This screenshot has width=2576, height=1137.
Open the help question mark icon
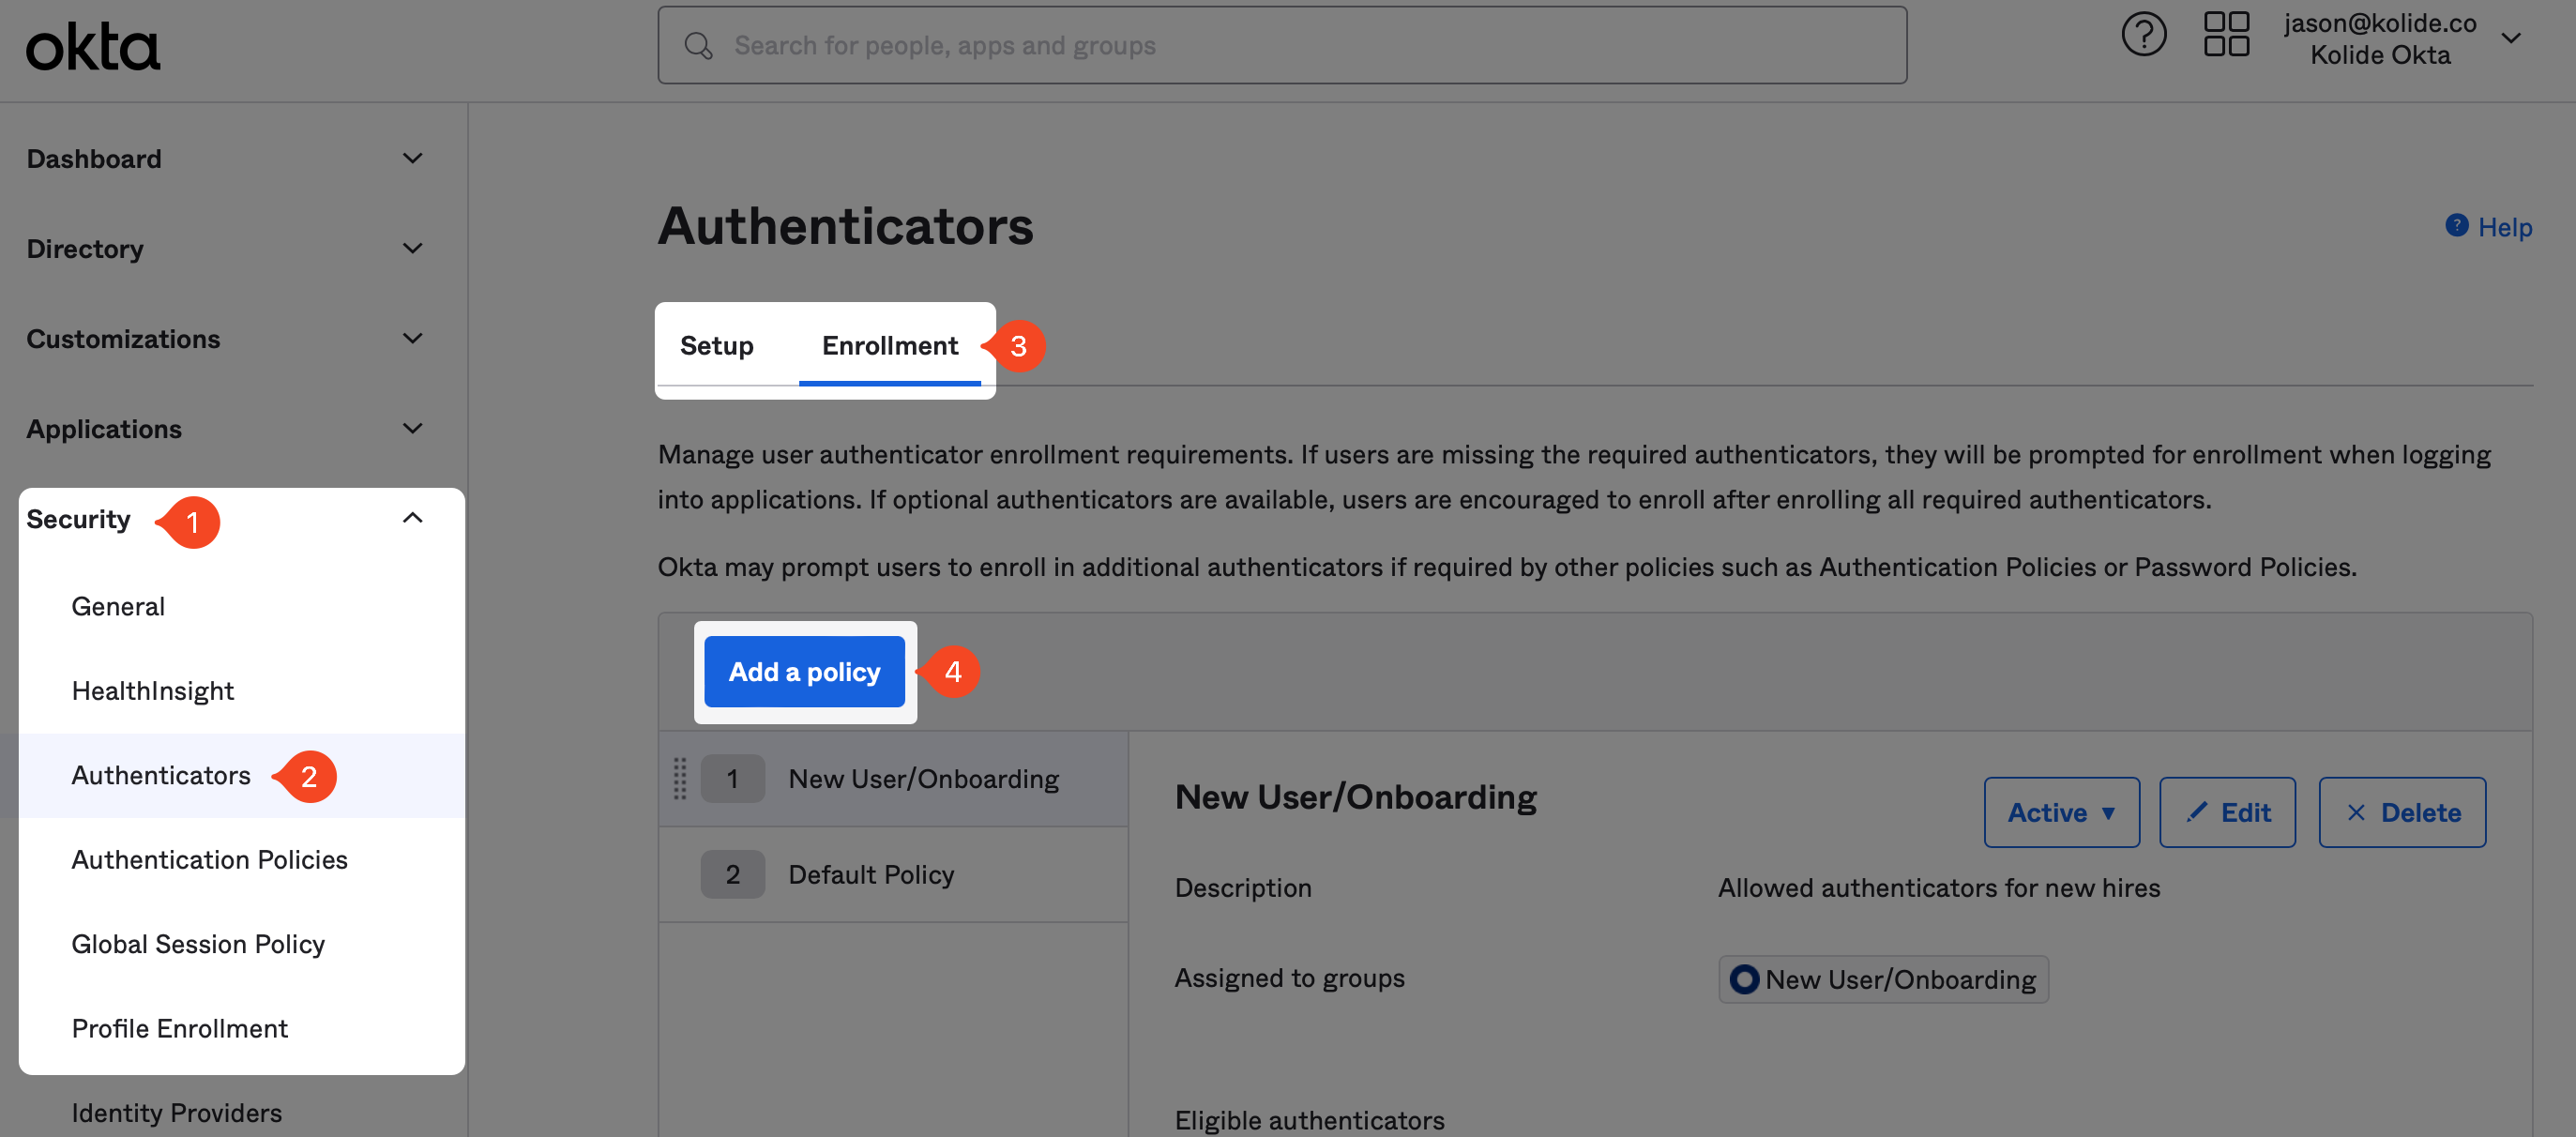point(2143,35)
